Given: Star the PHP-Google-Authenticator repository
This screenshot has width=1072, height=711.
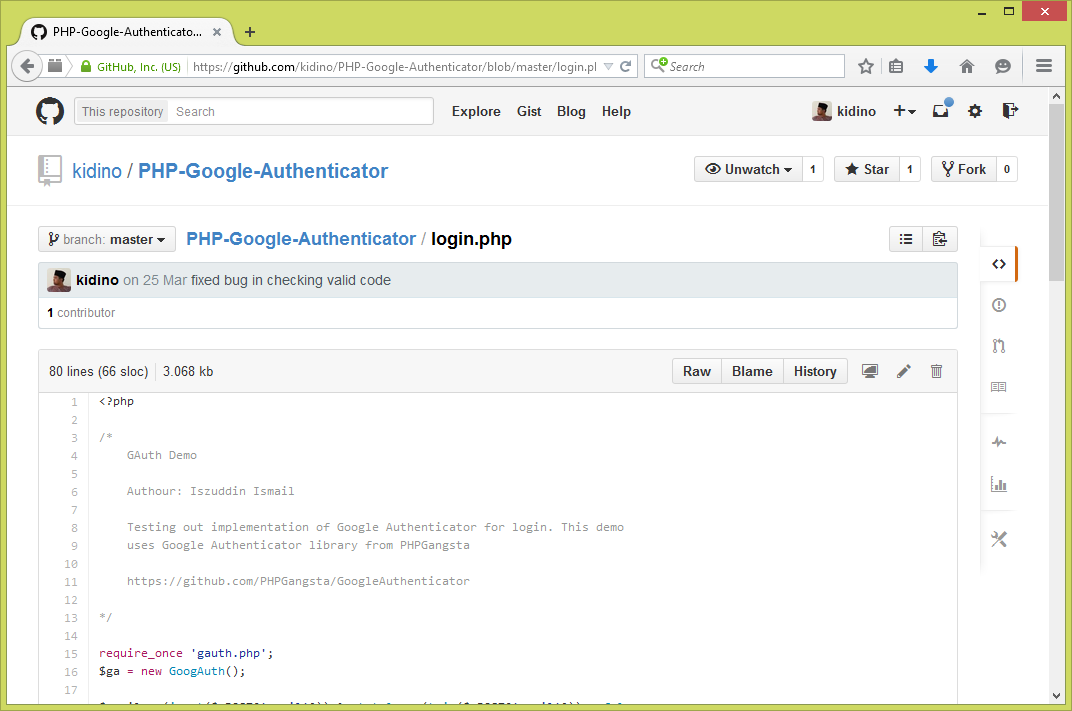Looking at the screenshot, I should click(866, 169).
